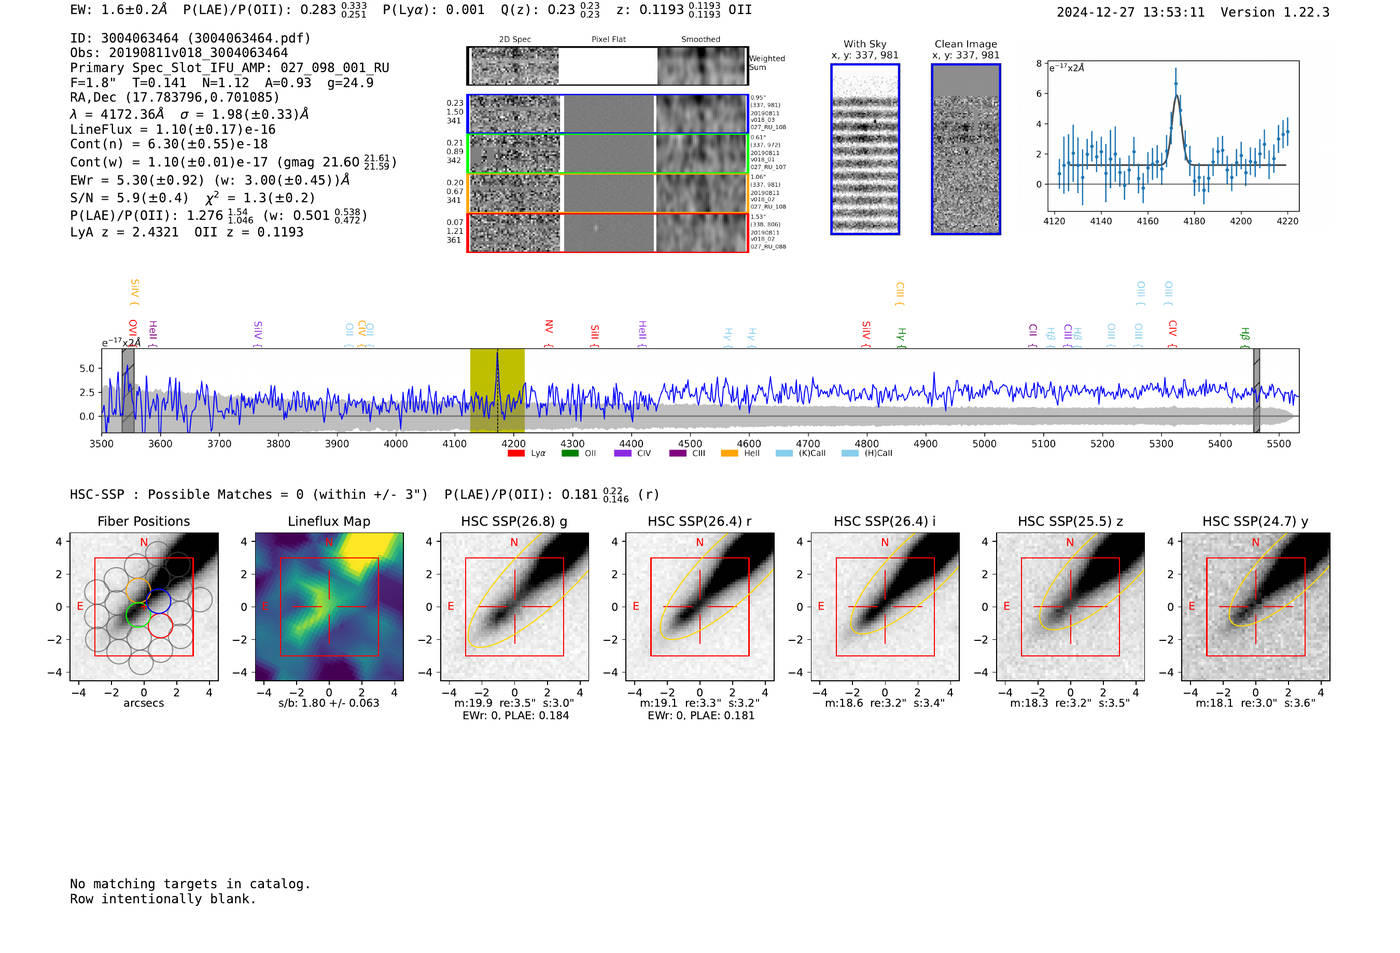1400x953 pixels.
Task: Open the green-bordered 2D spectrum row
Action: 607,153
